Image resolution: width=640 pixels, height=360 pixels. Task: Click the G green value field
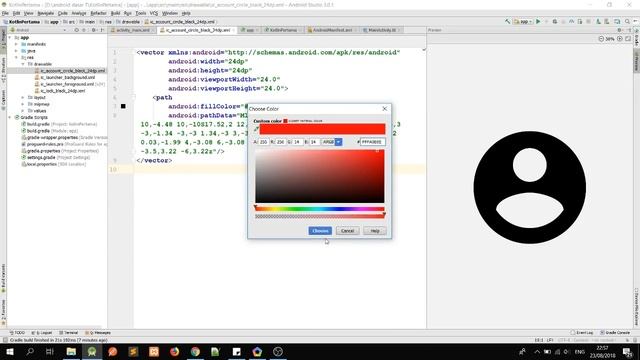[298, 142]
